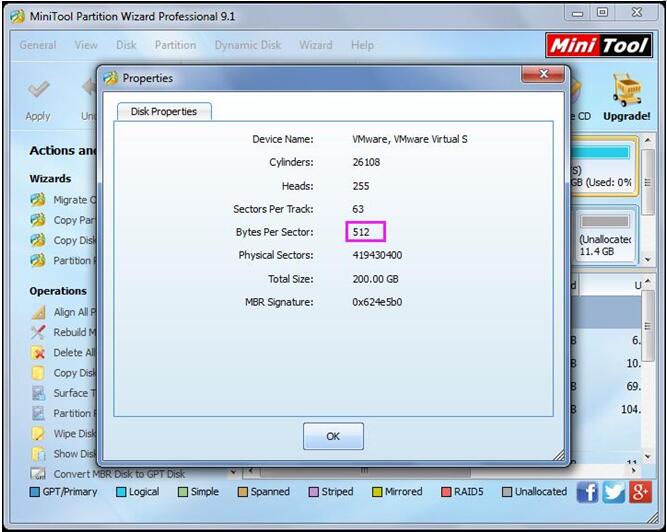This screenshot has width=667, height=532.
Task: Click the Copy Disk operation icon
Action: click(x=38, y=373)
